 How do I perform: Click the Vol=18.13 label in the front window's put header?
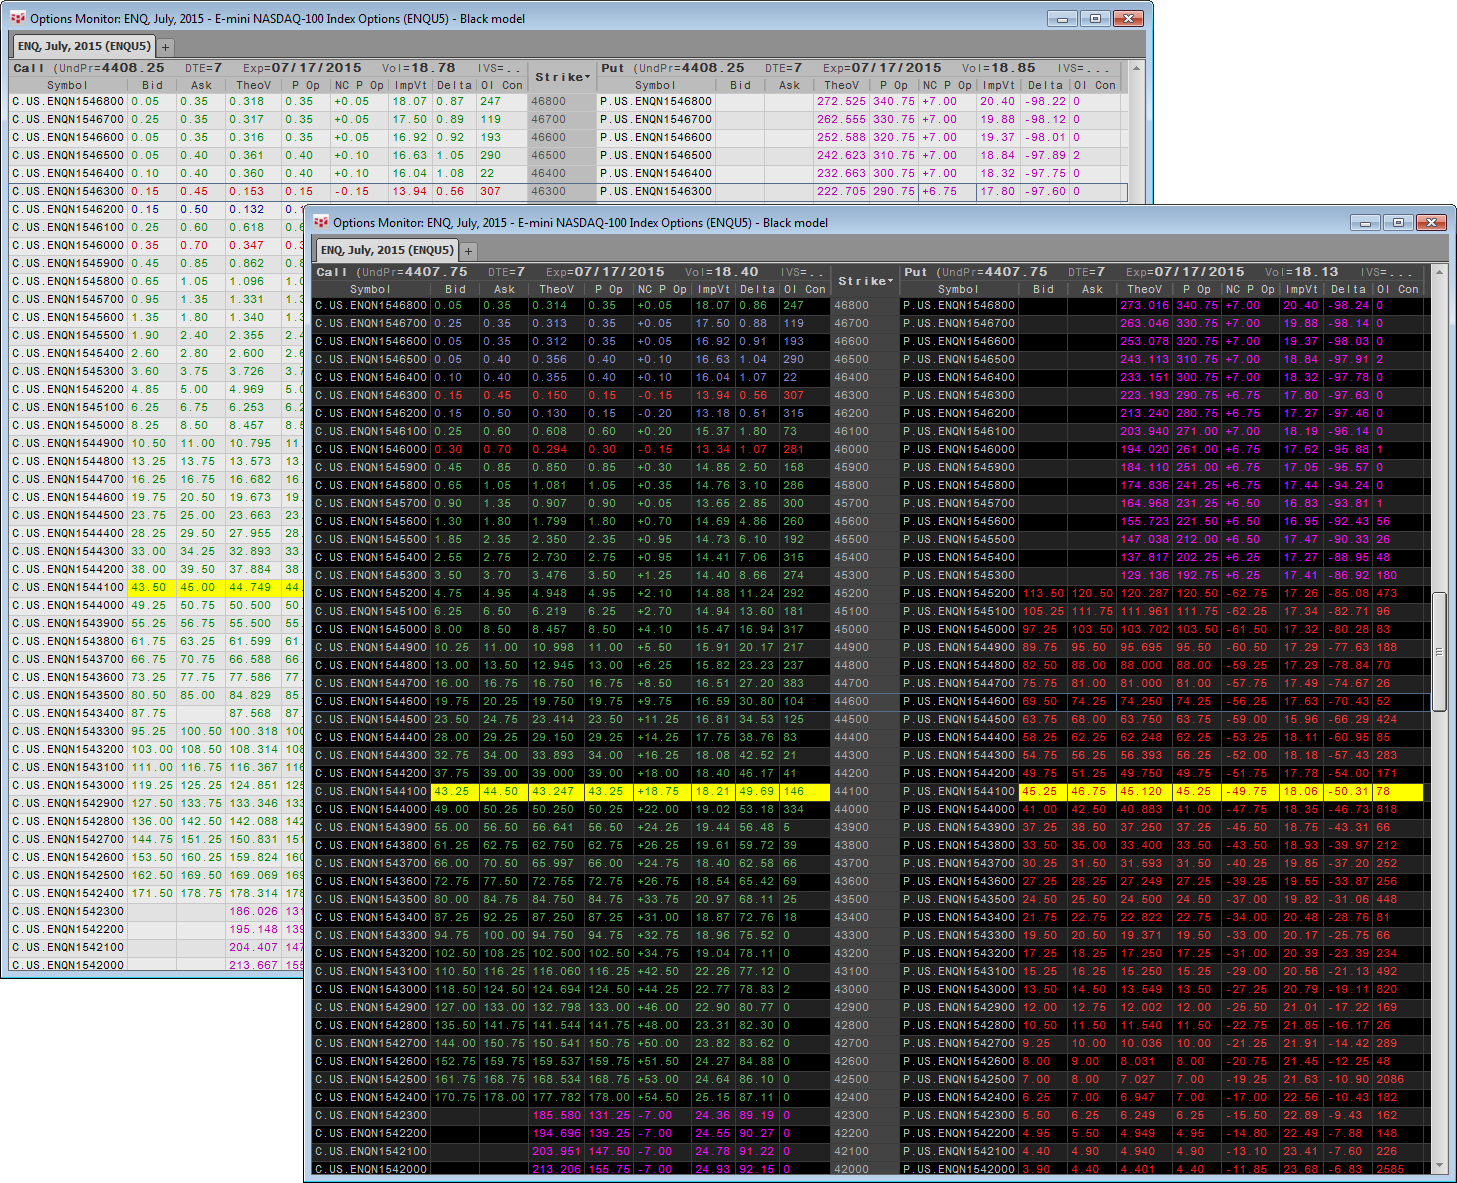[1302, 272]
